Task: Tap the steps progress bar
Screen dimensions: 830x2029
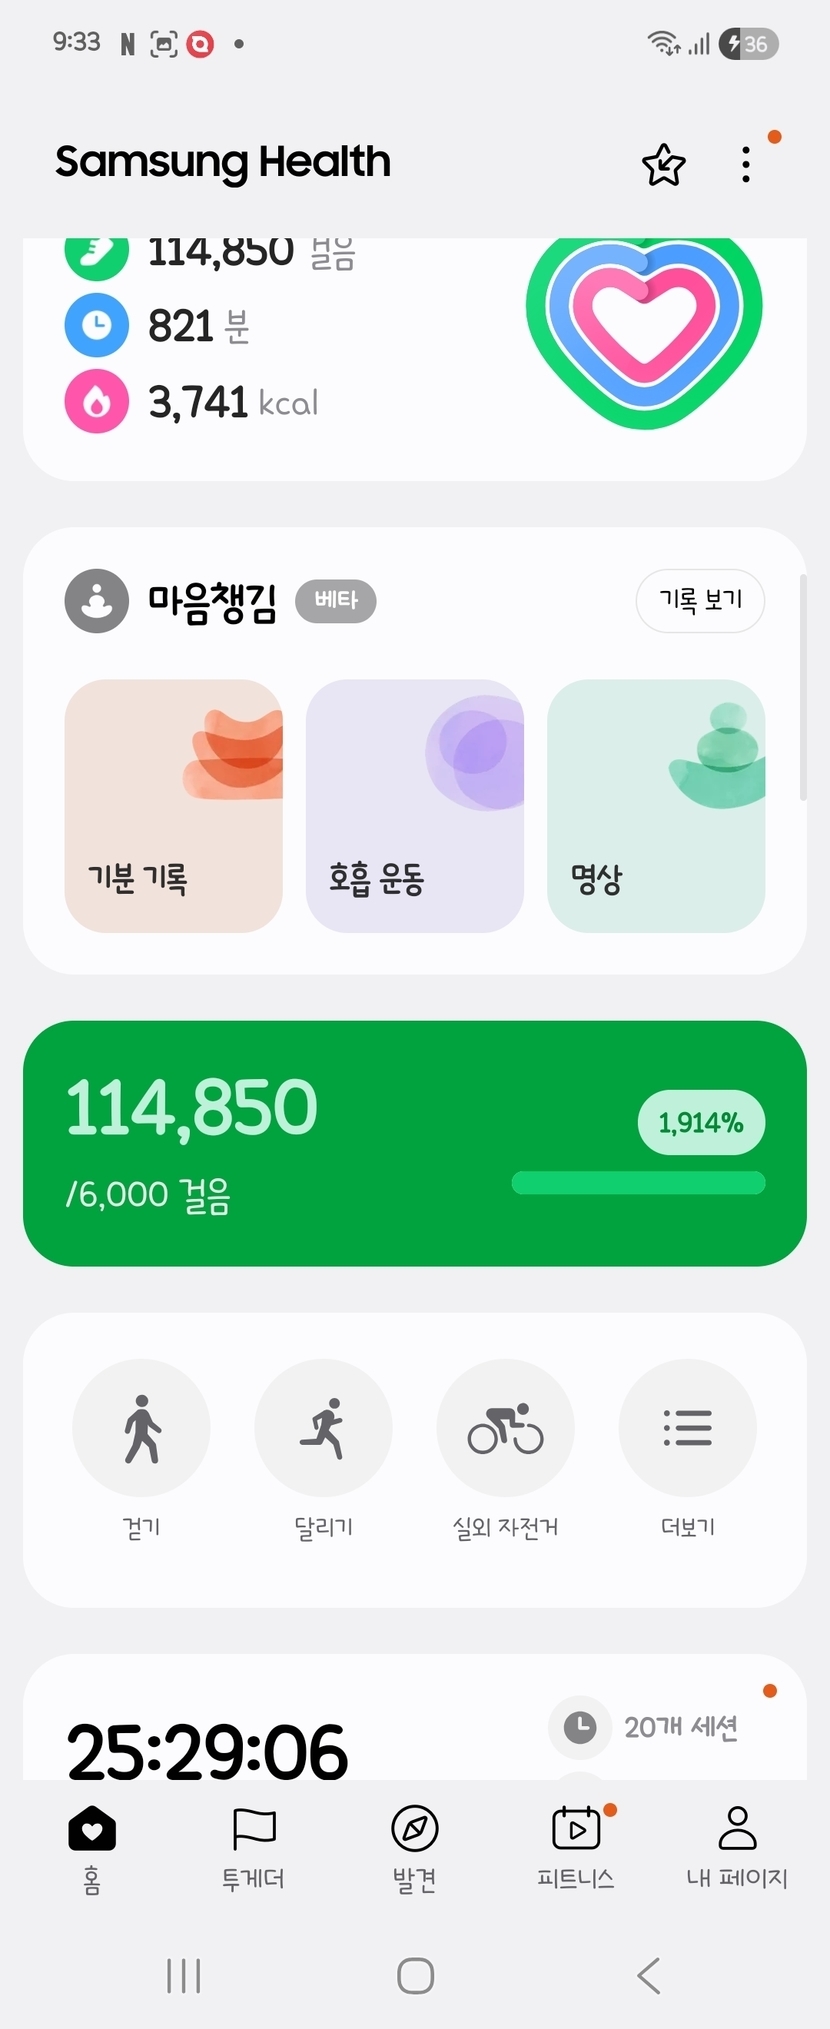Action: 638,1183
